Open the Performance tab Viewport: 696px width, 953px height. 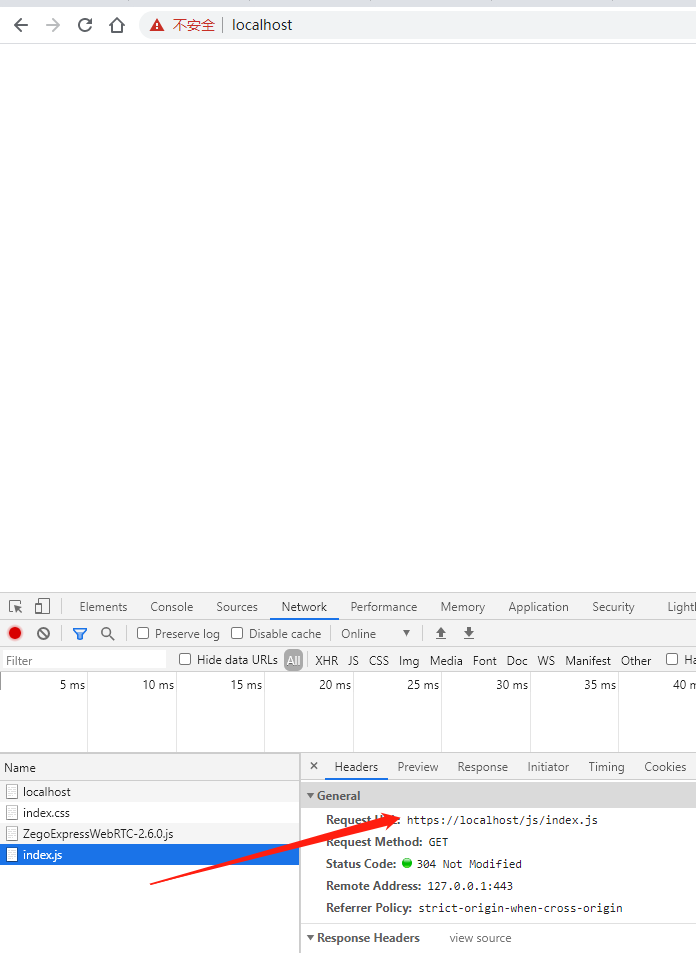pyautogui.click(x=384, y=607)
